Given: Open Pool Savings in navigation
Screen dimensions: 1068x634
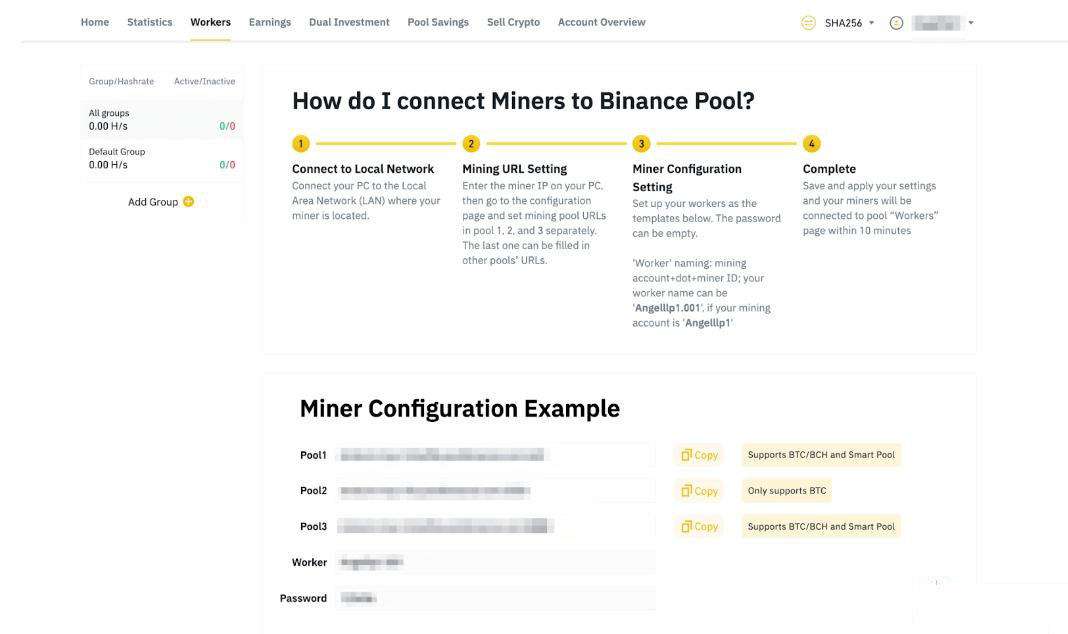Looking at the screenshot, I should point(437,22).
